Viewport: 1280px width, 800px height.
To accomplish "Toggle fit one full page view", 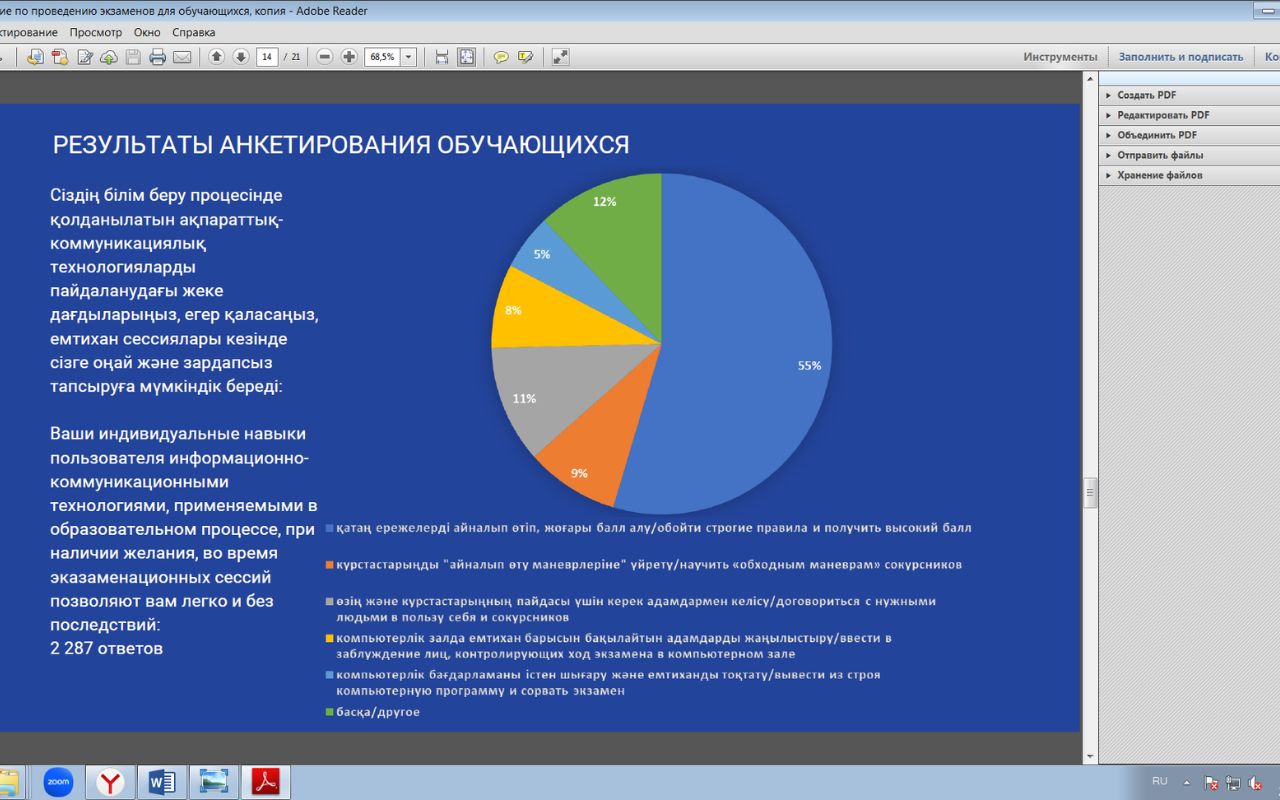I will tap(466, 57).
